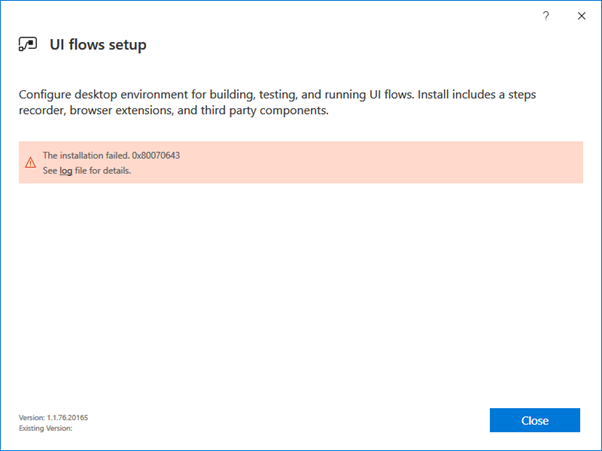Click the red warning triangle icon
Image resolution: width=602 pixels, height=451 pixels.
coord(30,163)
